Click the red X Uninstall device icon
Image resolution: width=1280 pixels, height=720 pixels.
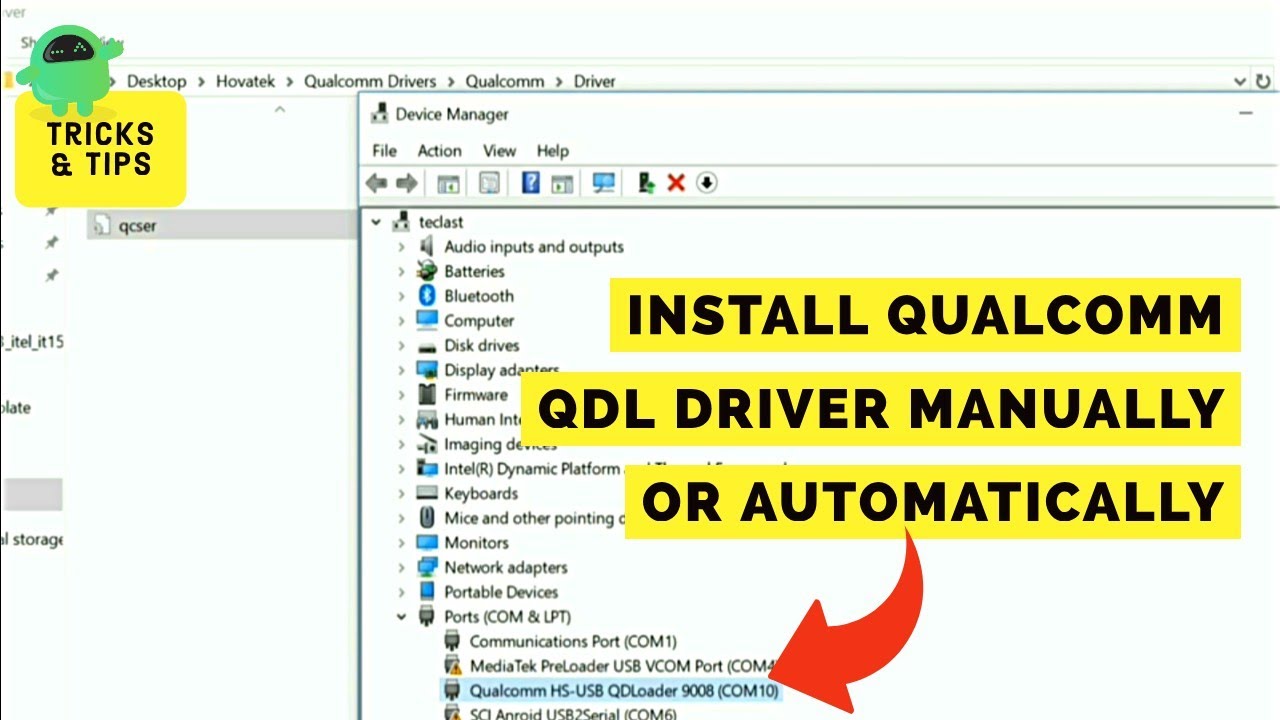[x=676, y=182]
